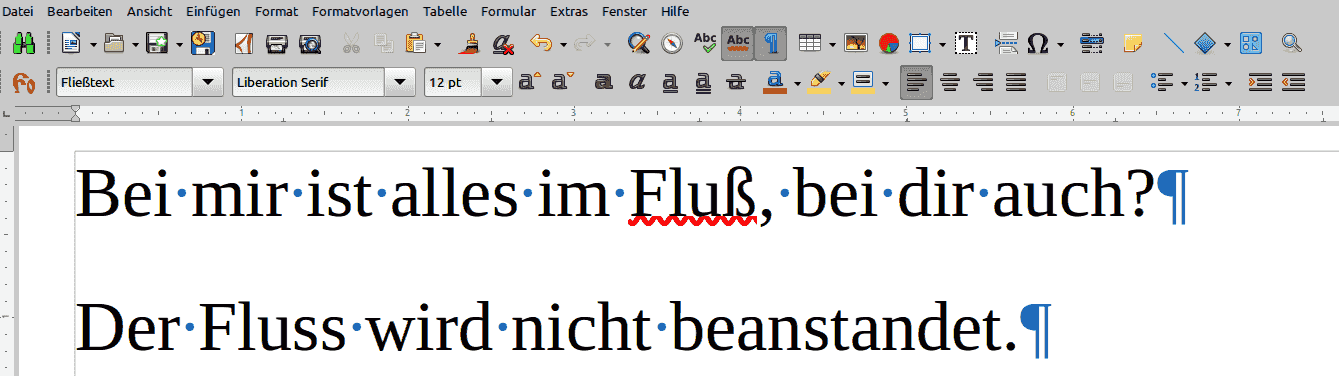Insert a field or hyperlink icon
The image size is (1339, 376).
coord(1092,43)
